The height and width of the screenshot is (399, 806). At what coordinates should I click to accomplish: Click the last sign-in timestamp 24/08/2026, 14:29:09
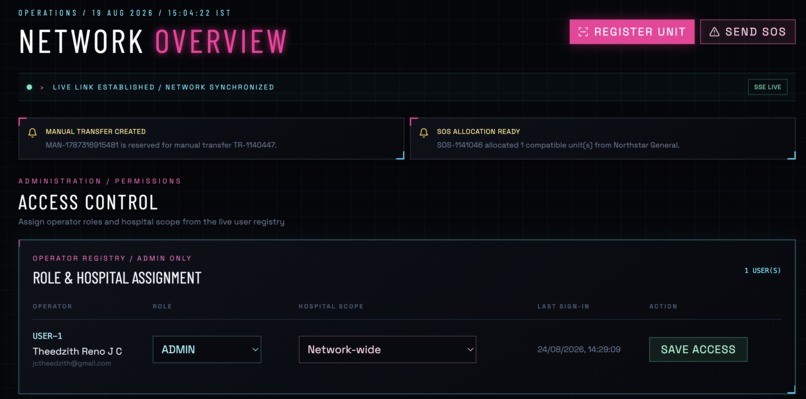point(579,350)
